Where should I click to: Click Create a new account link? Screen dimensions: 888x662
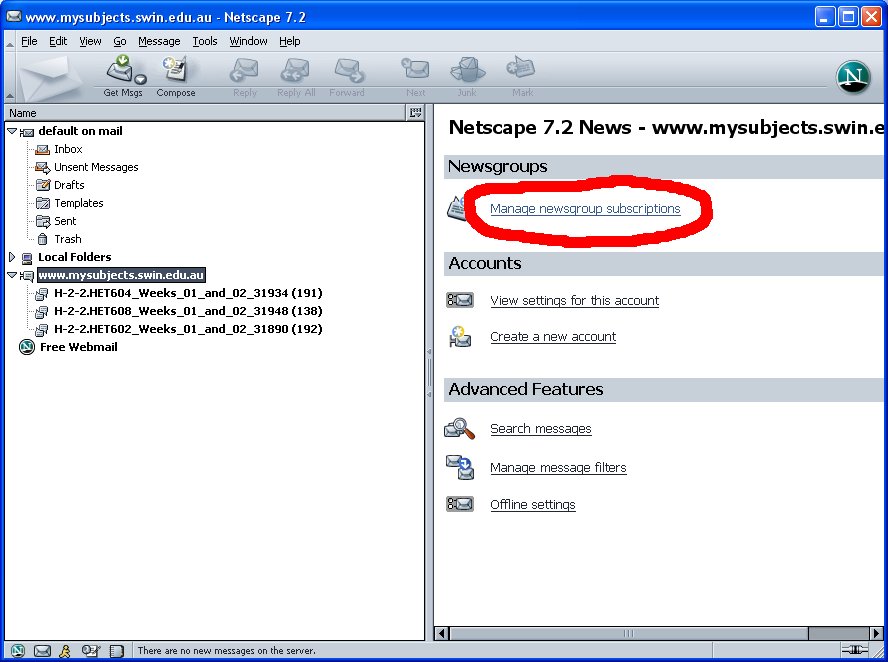[x=553, y=337]
